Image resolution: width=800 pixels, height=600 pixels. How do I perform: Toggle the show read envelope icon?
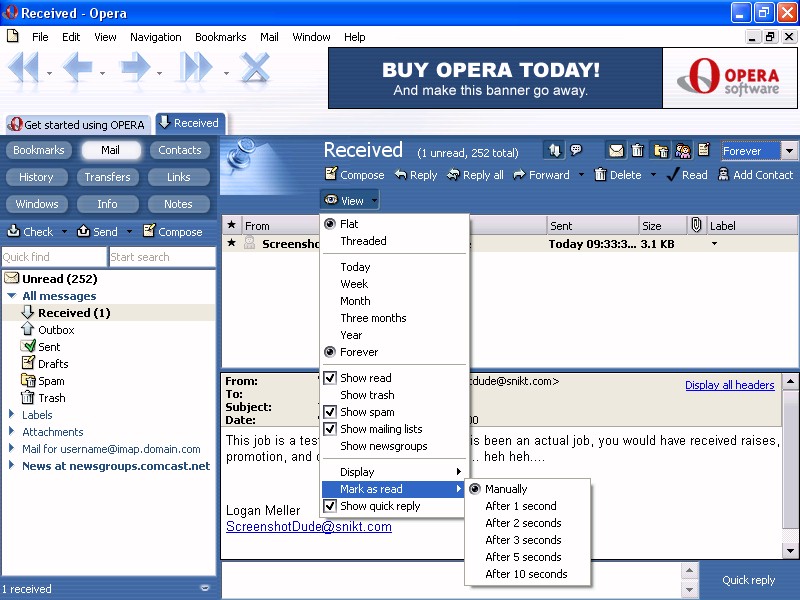(616, 151)
